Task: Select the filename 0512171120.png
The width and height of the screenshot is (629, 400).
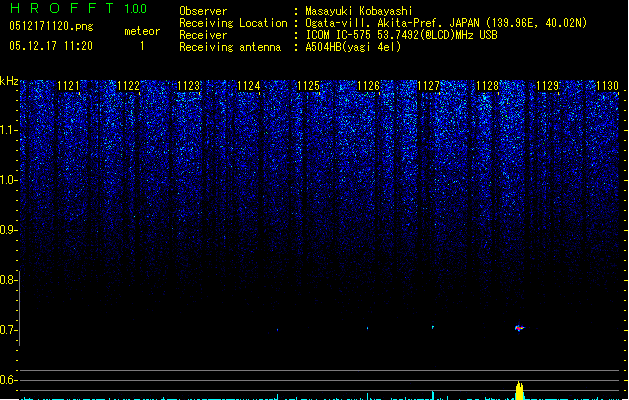Action: pos(51,26)
